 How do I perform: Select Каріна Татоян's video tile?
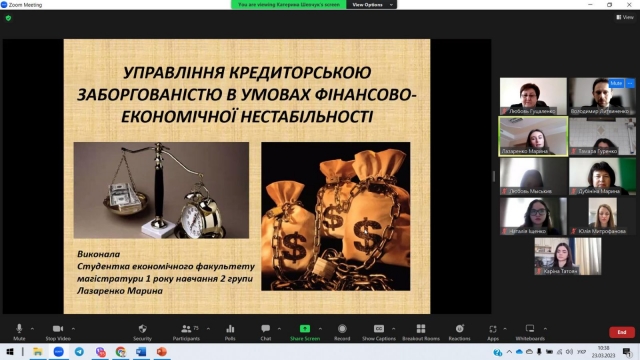click(x=568, y=256)
